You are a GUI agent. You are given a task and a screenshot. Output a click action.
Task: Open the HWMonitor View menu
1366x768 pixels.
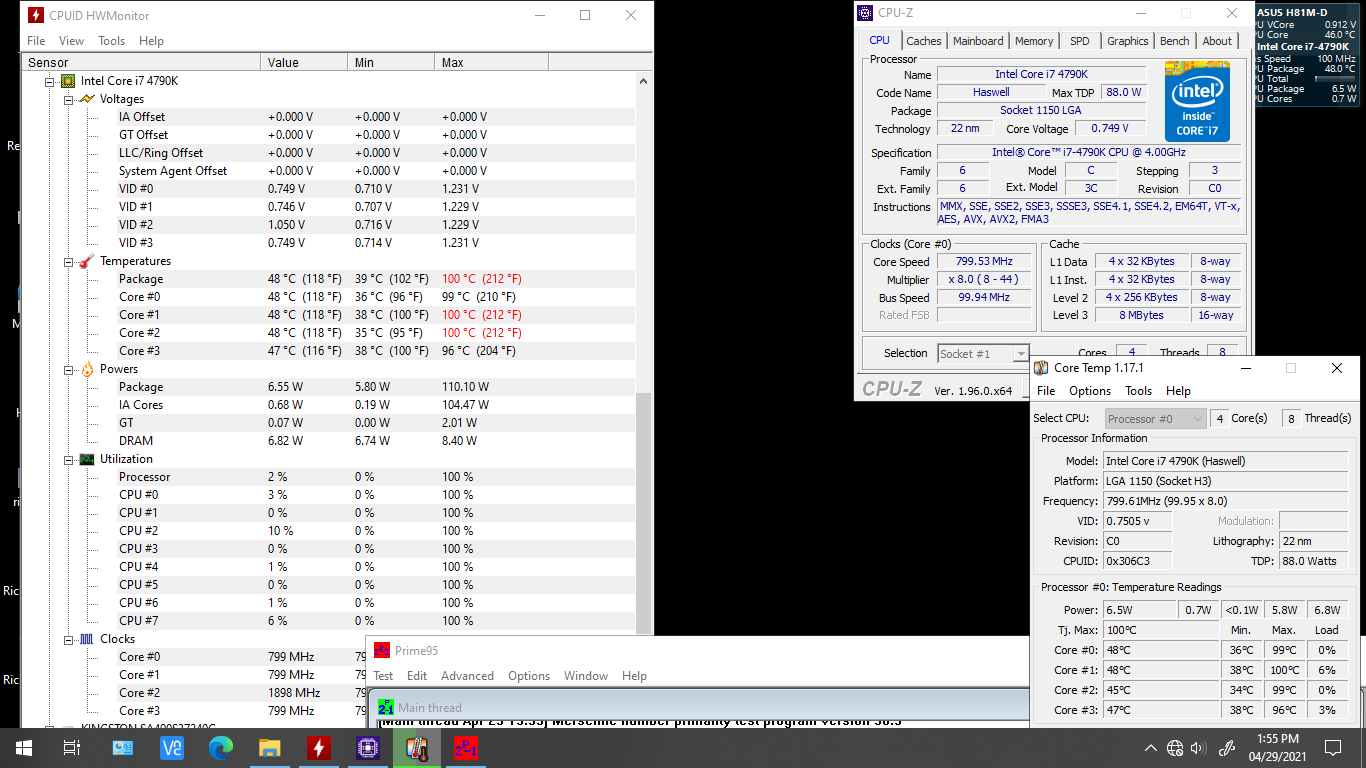coord(72,41)
